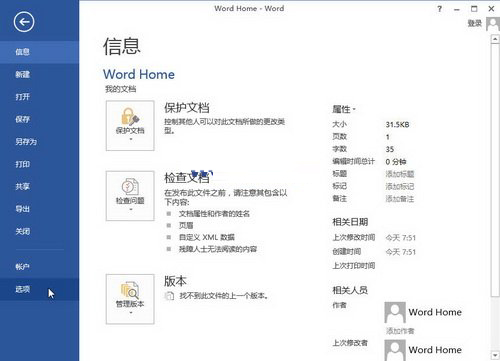Image resolution: width=500 pixels, height=361 pixels.
Task: Click the scrollbar down arrow
Action: point(495,355)
